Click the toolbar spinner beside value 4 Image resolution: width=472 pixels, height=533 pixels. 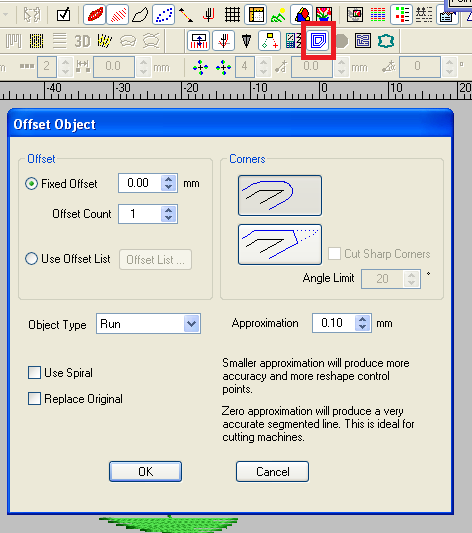coord(263,67)
